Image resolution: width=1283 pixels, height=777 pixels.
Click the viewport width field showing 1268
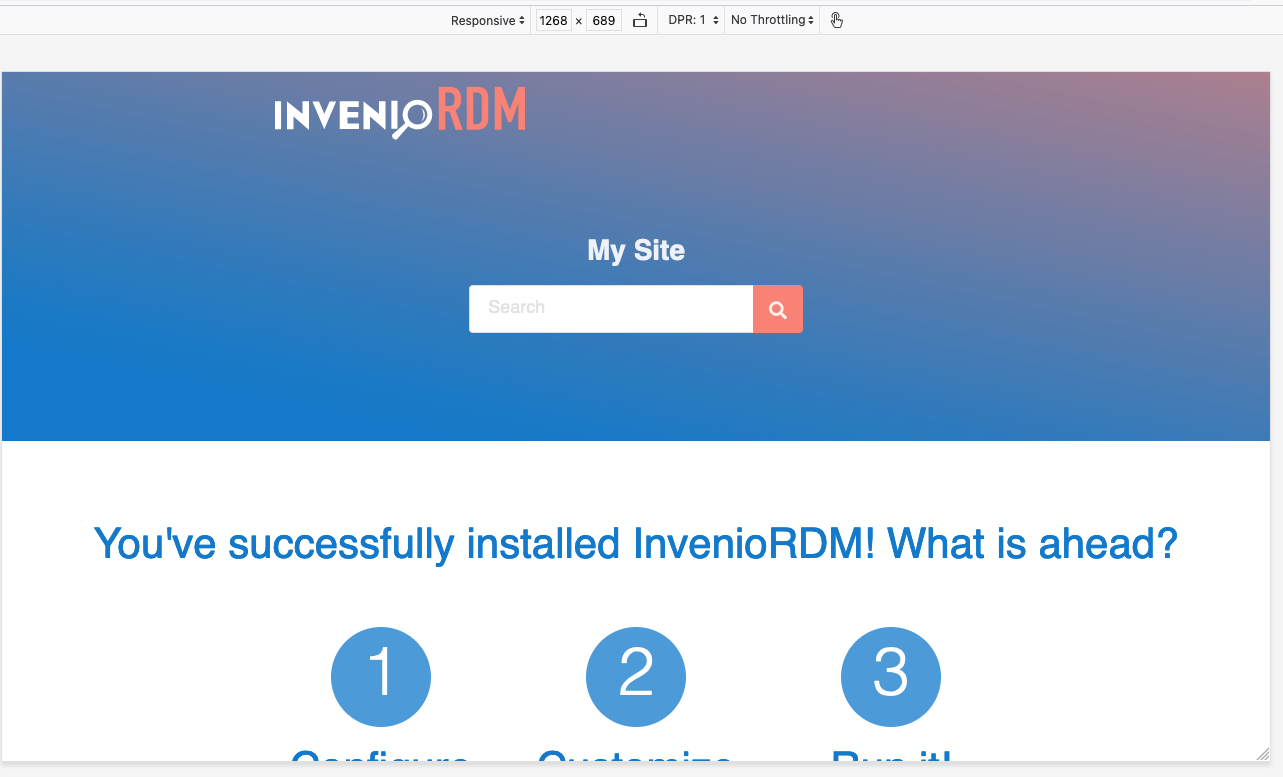(553, 19)
